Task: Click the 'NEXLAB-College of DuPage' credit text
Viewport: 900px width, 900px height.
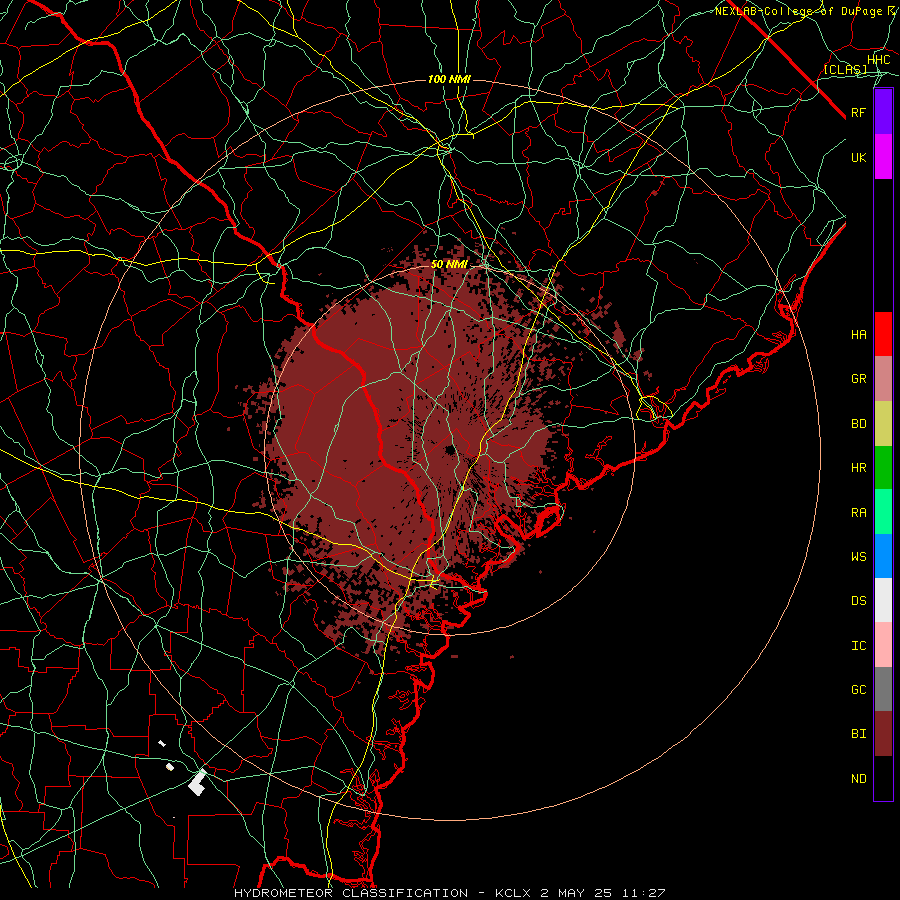Action: [x=798, y=11]
